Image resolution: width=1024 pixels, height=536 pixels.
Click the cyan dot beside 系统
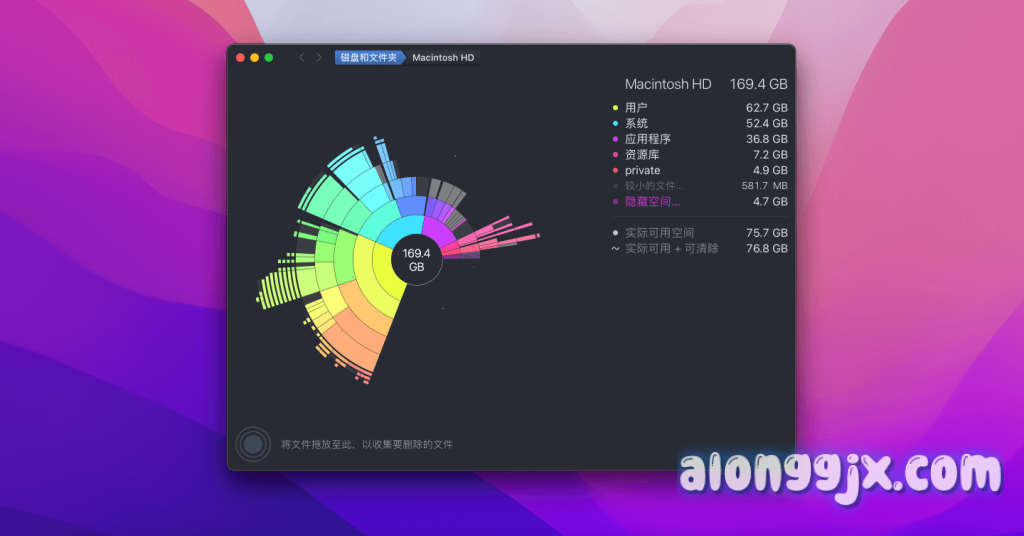[x=616, y=123]
